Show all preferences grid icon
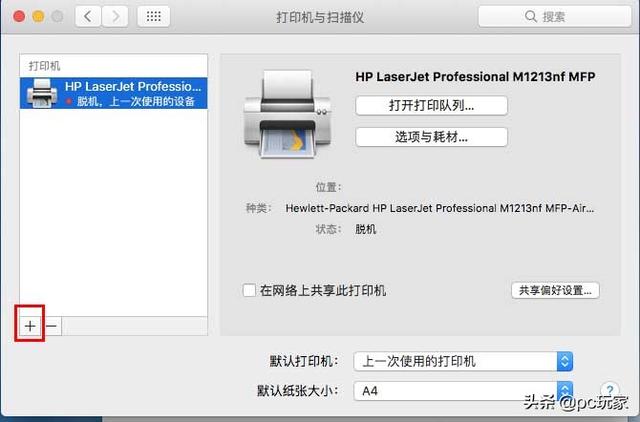This screenshot has width=640, height=422. pos(153,16)
